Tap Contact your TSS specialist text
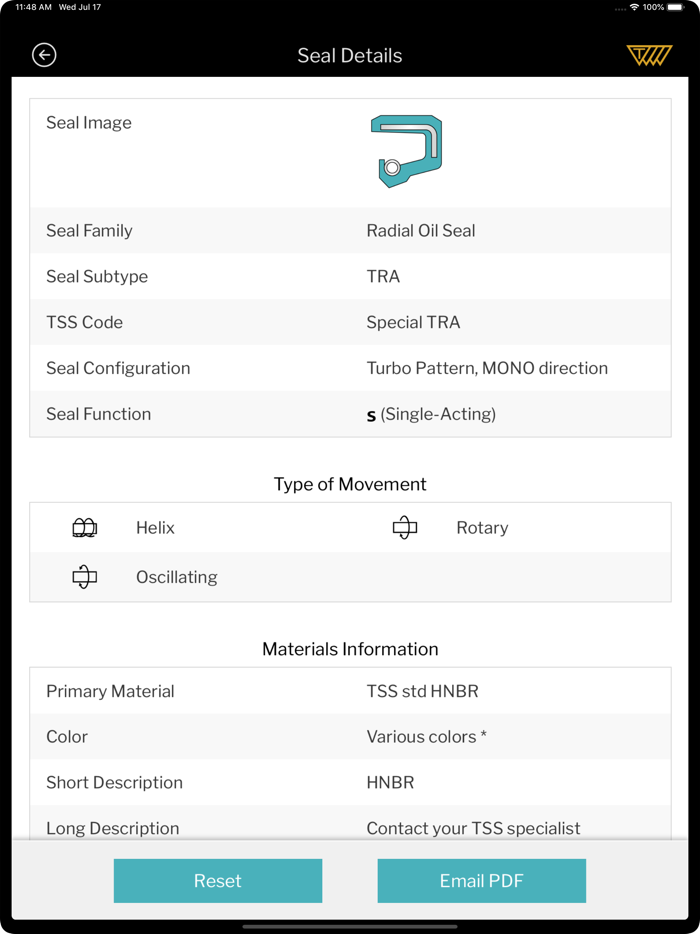Screen dimensions: 700x934 coord(473,828)
